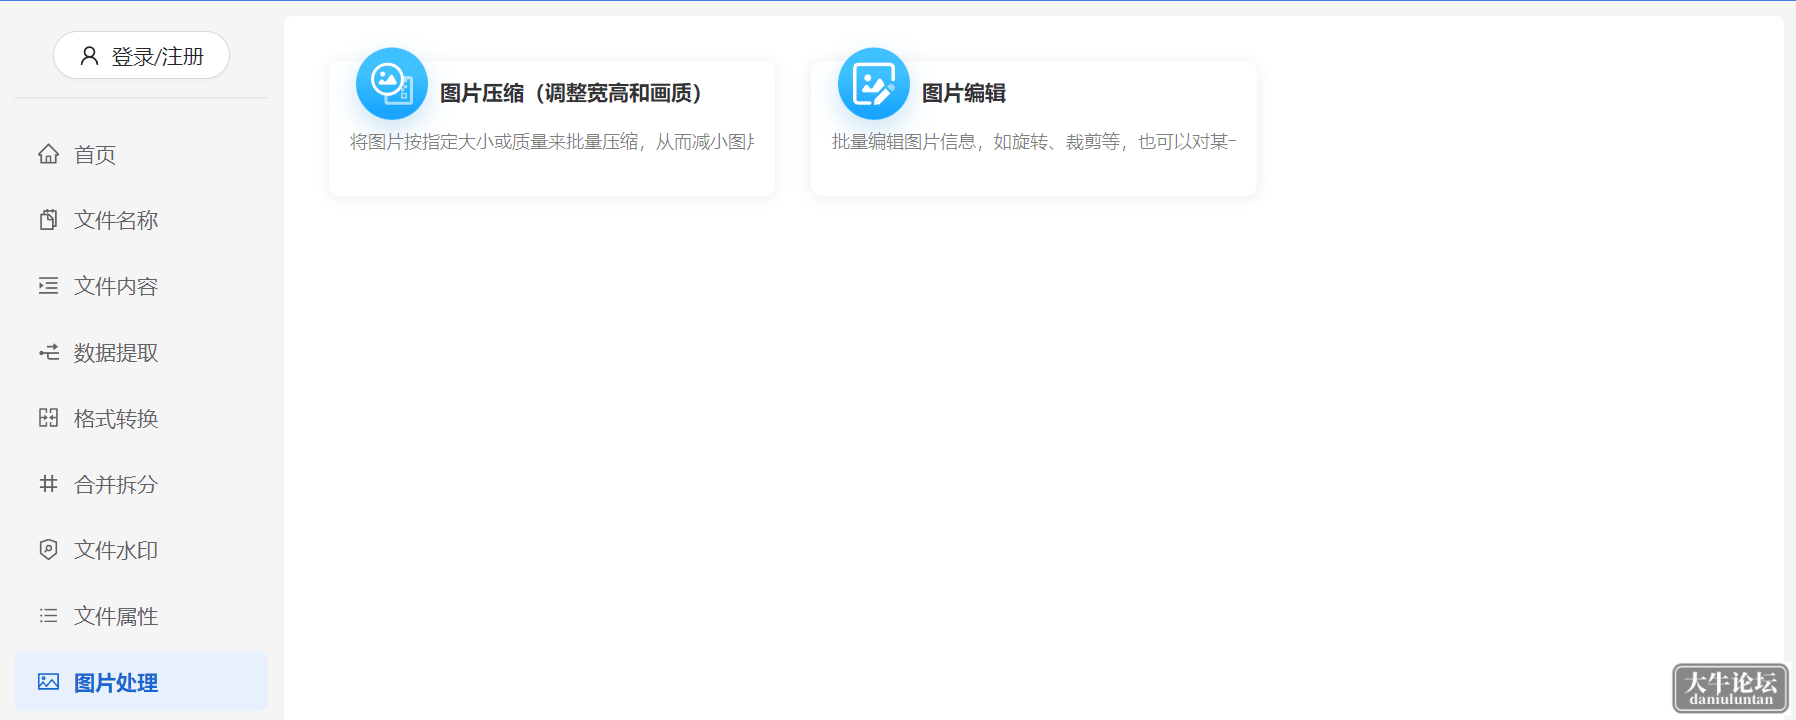Click the file name icon beside 文件名称

[48, 220]
